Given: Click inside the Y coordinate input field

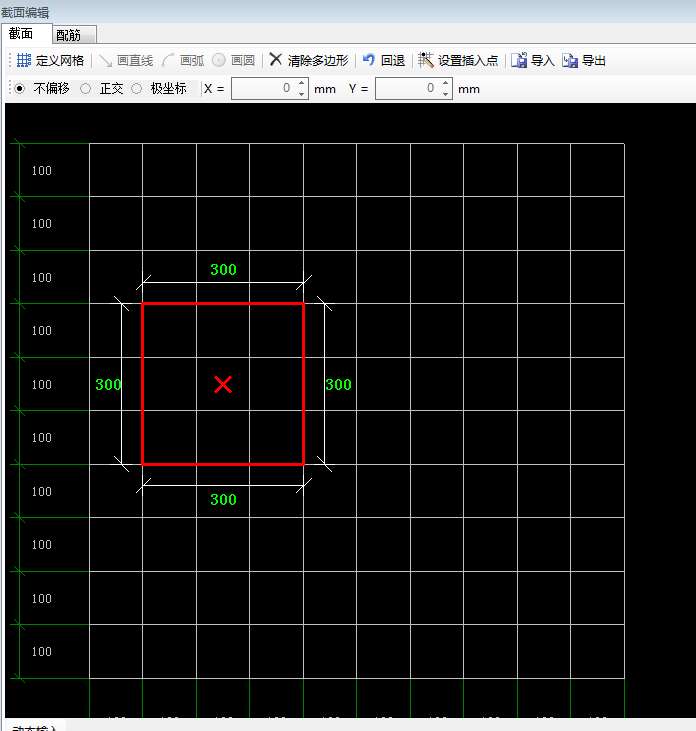Looking at the screenshot, I should (407, 89).
